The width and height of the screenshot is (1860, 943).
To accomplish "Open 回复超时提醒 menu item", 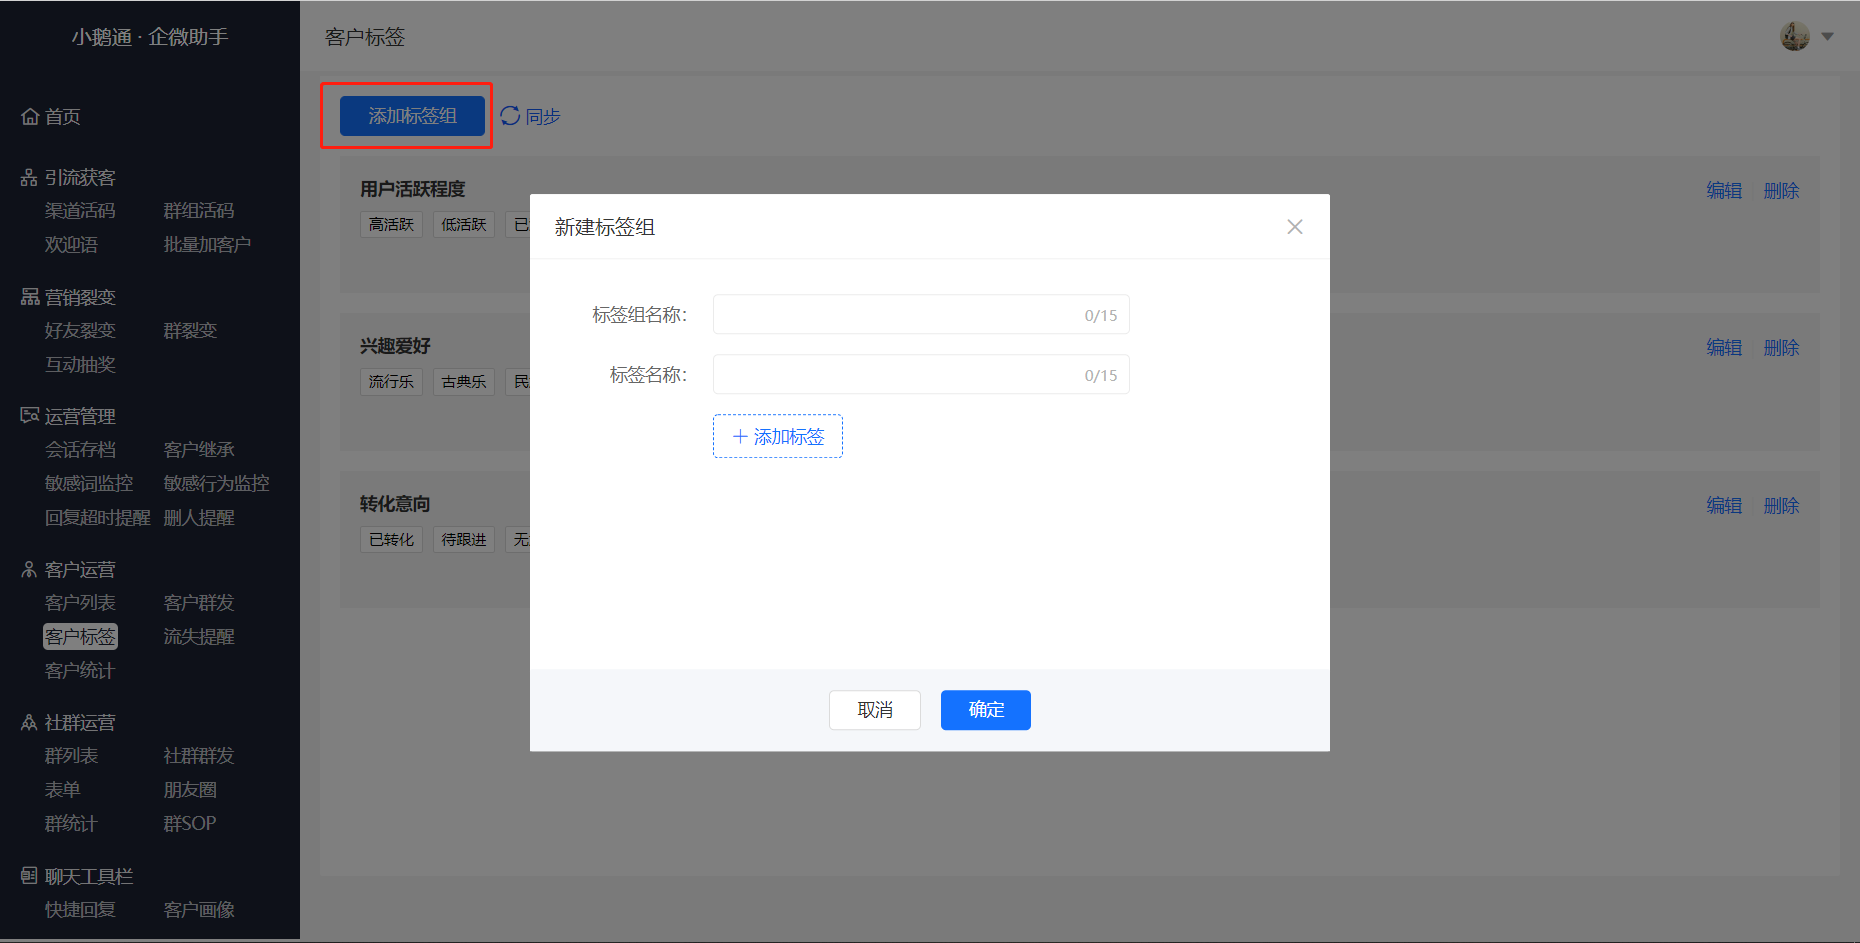I will [97, 518].
